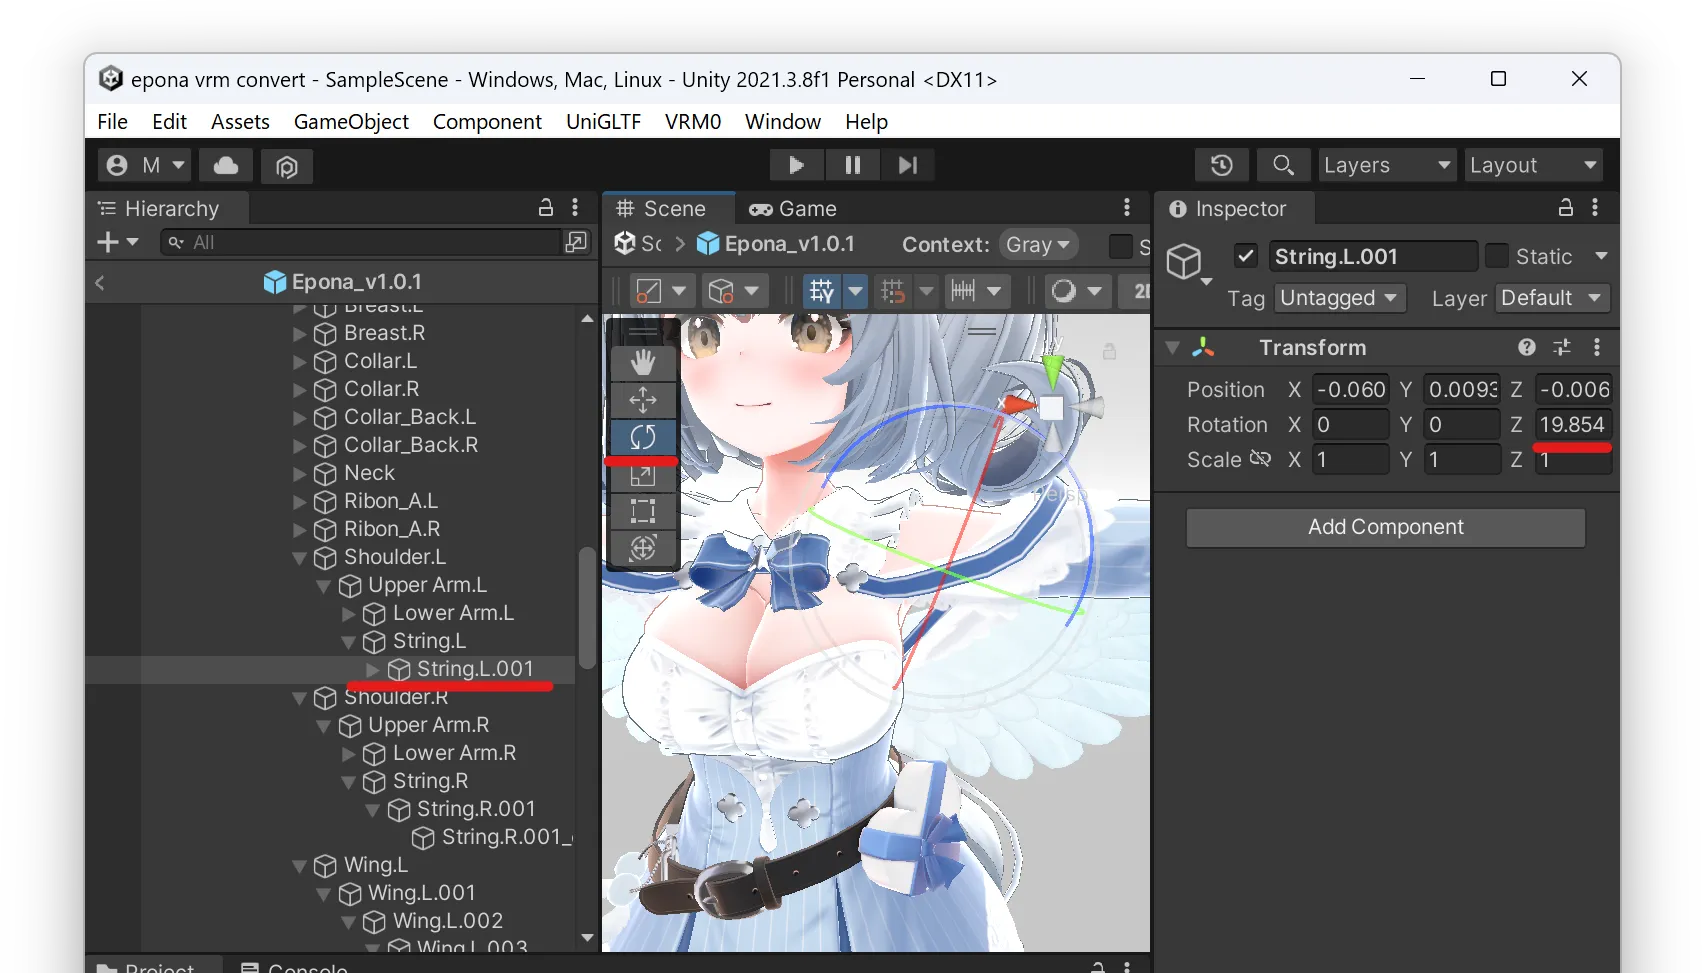
Task: Open the Layers dropdown
Action: [x=1387, y=165]
